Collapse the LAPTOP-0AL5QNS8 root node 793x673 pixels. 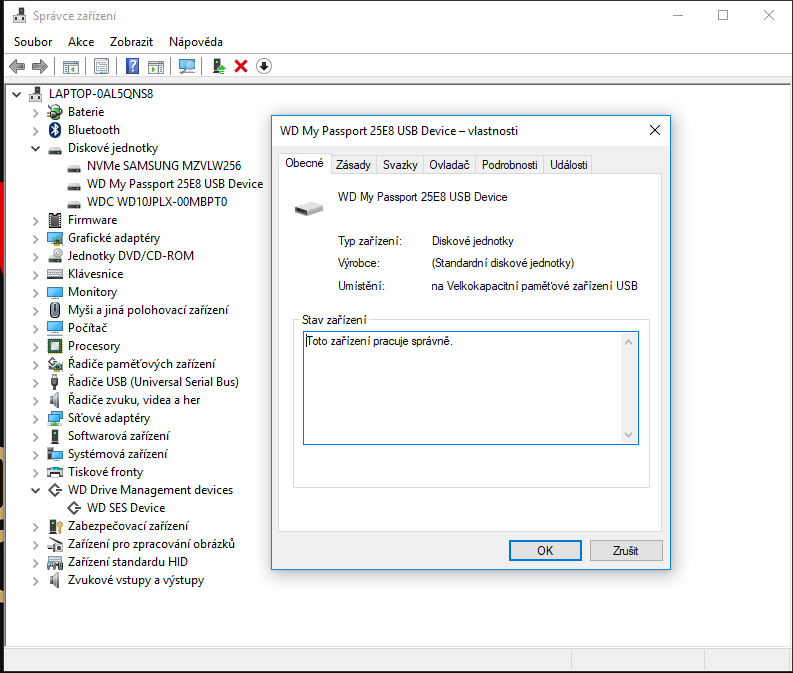(x=17, y=94)
